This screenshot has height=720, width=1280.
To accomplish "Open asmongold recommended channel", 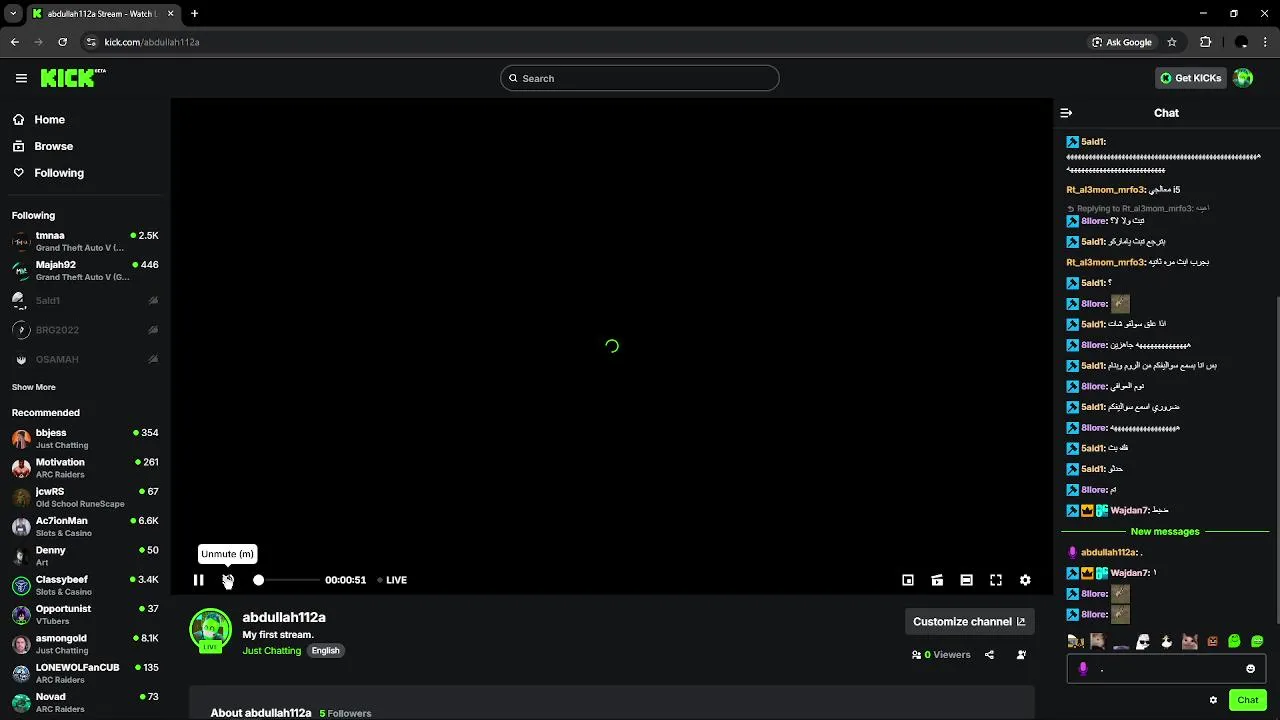I will coord(85,643).
